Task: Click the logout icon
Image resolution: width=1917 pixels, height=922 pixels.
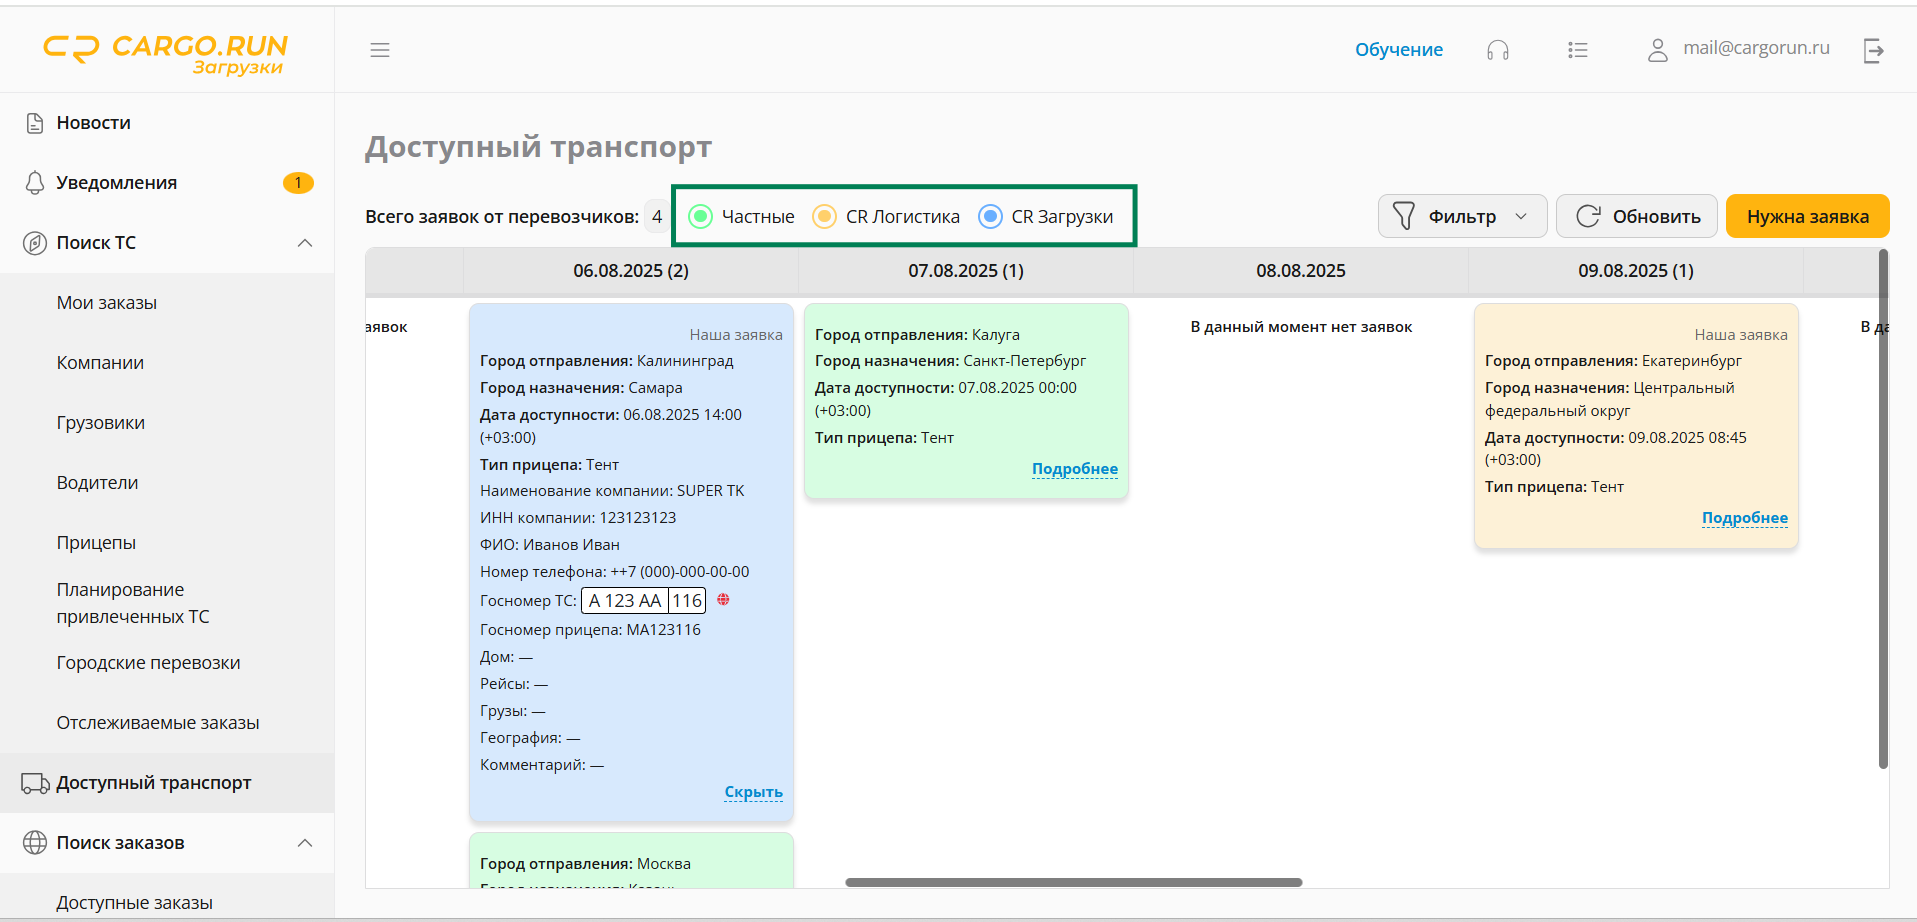Action: [1873, 50]
